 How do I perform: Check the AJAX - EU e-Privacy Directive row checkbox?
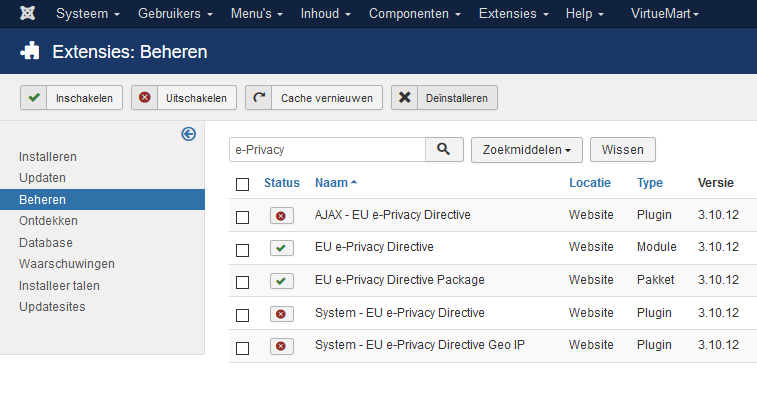tap(242, 217)
